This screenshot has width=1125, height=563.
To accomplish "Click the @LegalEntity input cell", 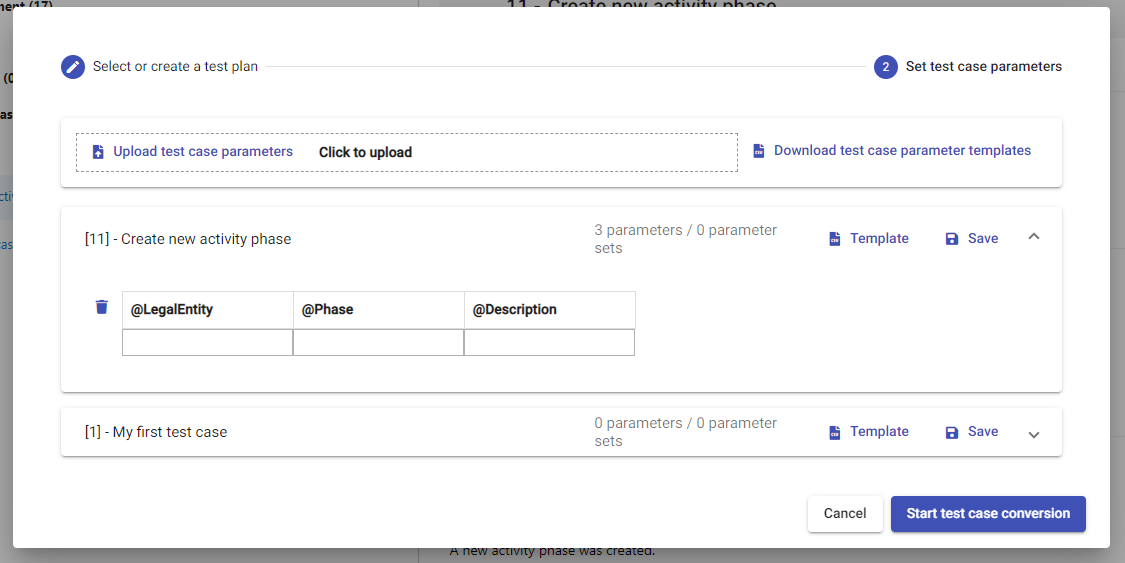I will 207,343.
